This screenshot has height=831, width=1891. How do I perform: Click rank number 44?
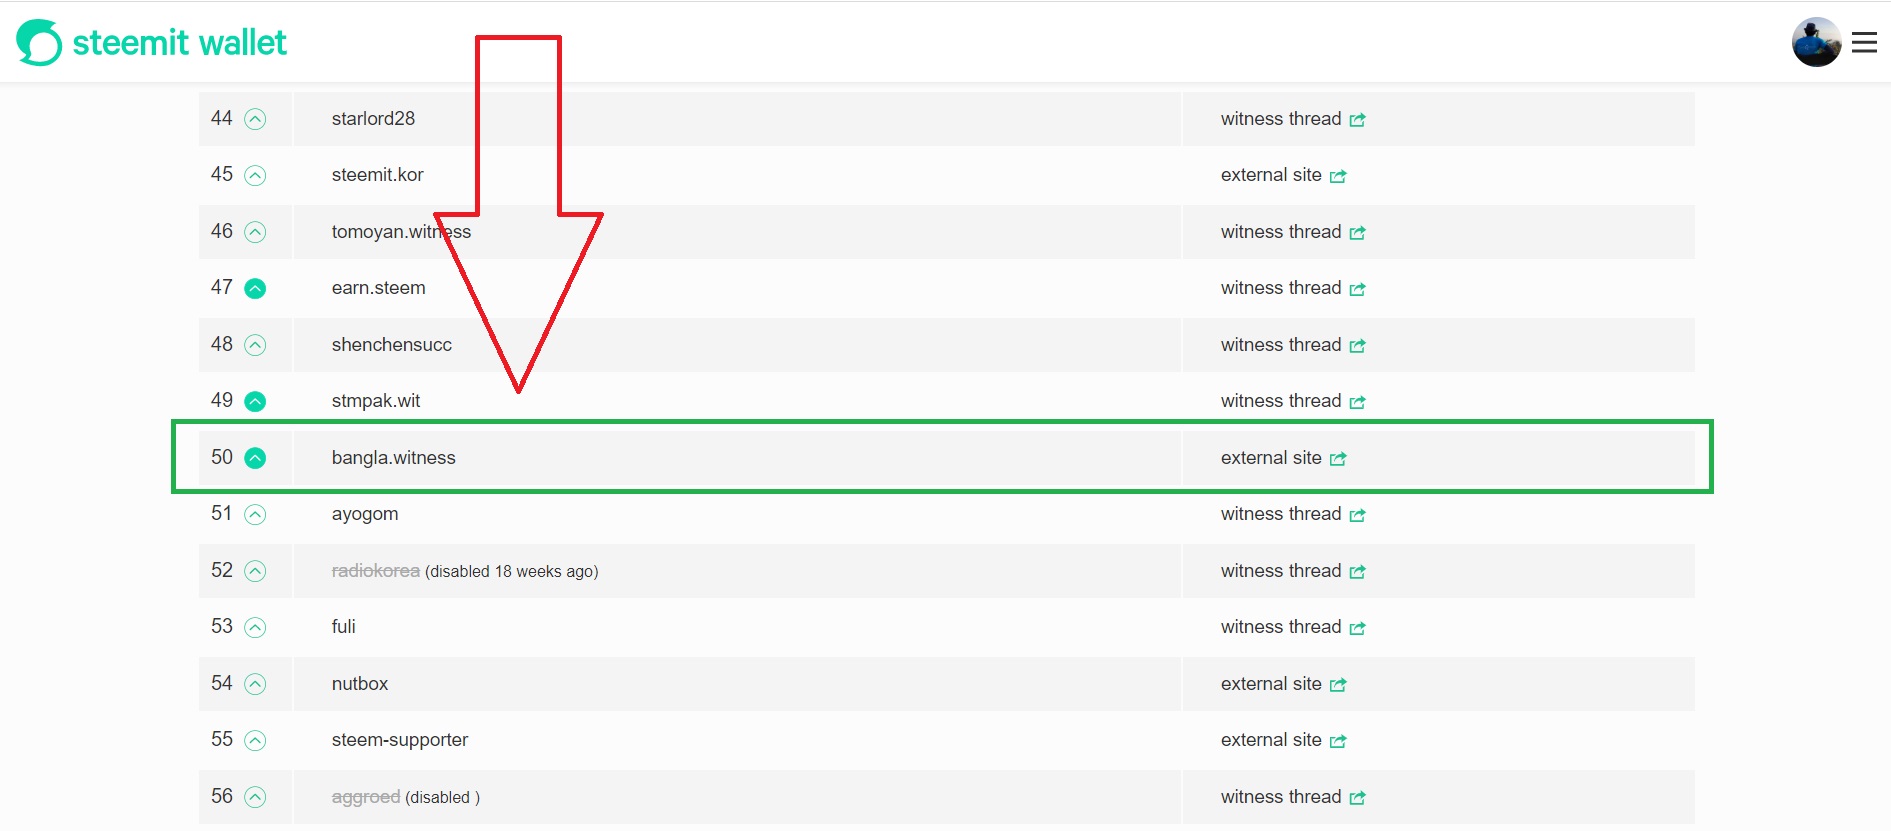[x=222, y=119]
